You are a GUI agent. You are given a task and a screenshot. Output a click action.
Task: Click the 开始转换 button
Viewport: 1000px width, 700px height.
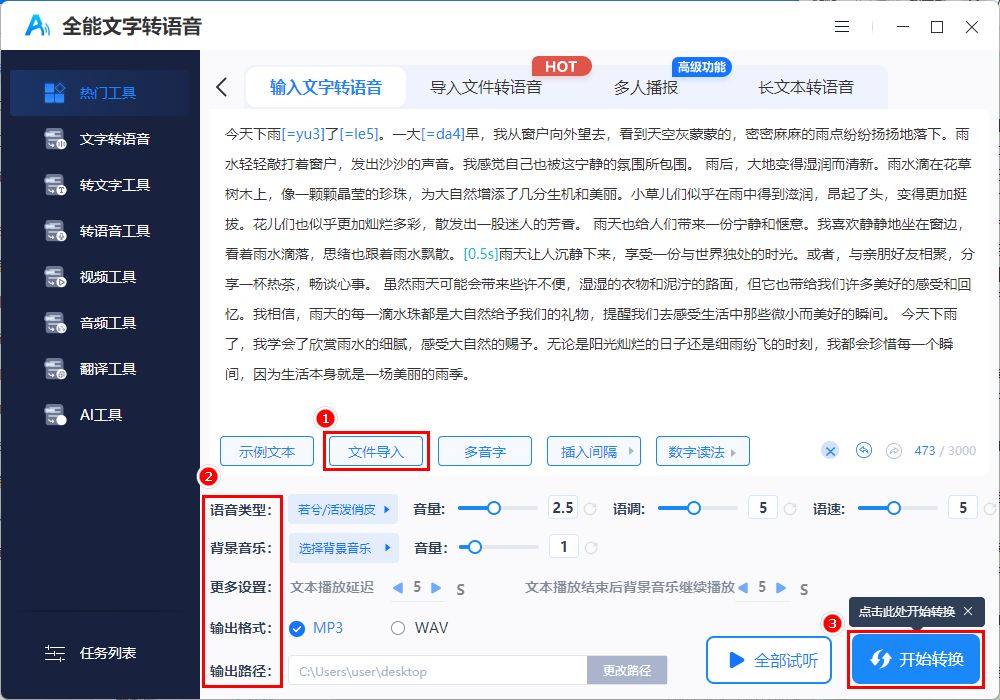(x=915, y=658)
